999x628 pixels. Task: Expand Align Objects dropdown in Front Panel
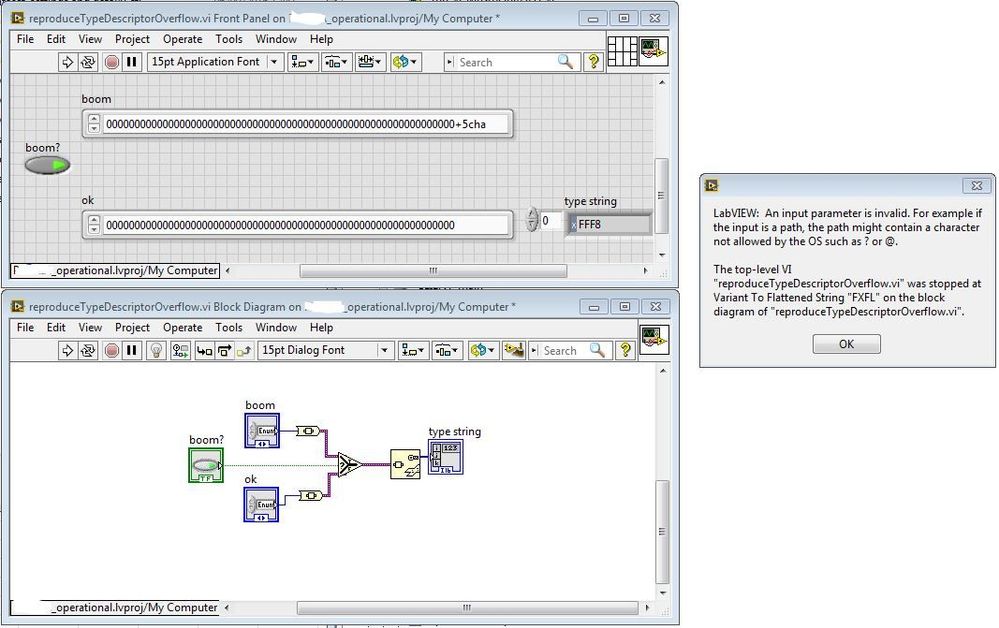coord(302,62)
